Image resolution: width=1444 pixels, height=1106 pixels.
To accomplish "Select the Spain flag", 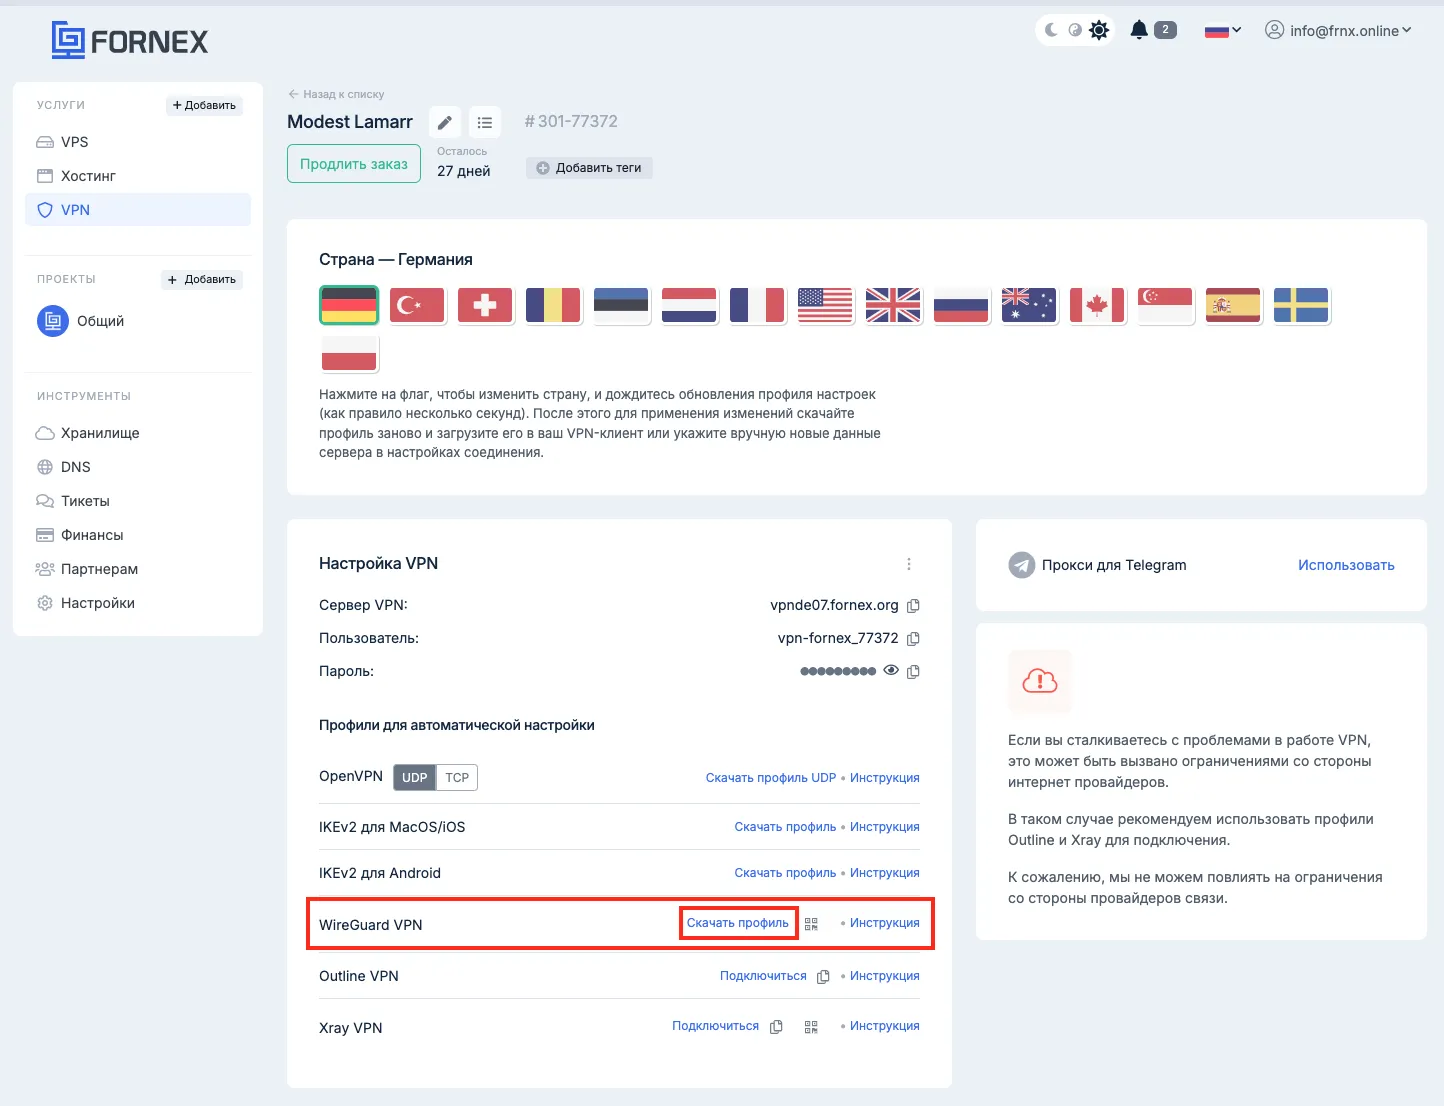I will point(1233,305).
